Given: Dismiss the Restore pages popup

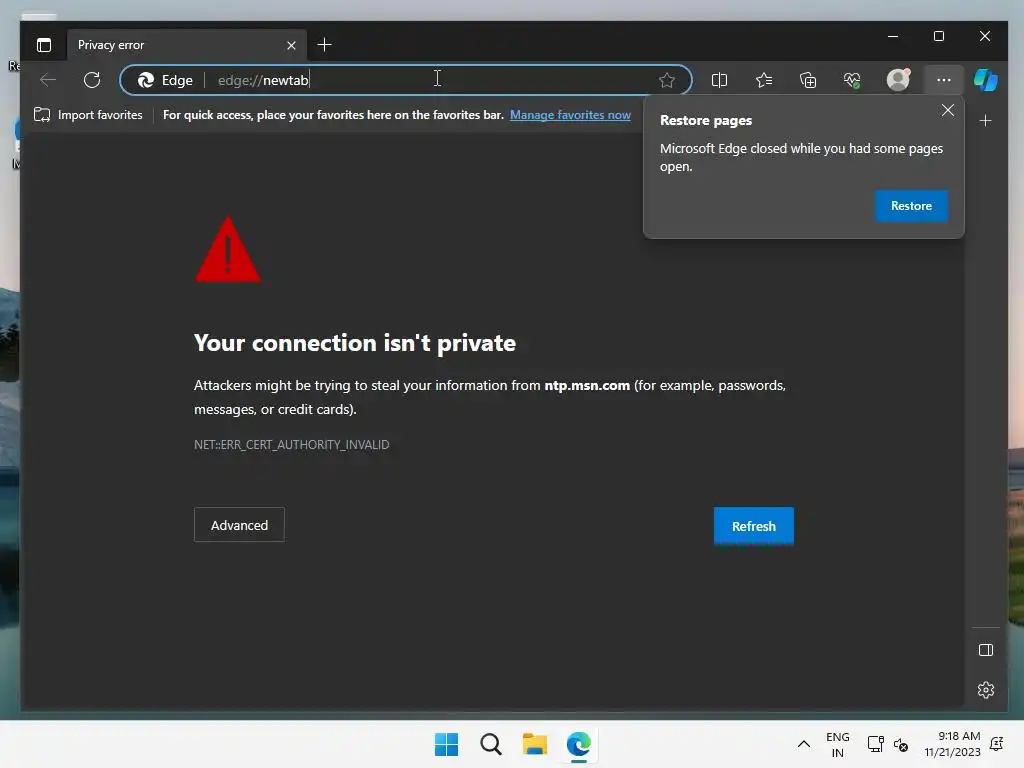Looking at the screenshot, I should (x=948, y=110).
